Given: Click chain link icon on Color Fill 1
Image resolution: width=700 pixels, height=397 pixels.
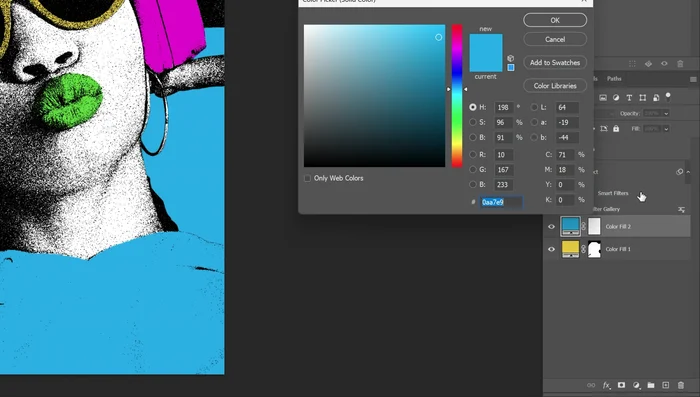Looking at the screenshot, I should click(x=583, y=249).
